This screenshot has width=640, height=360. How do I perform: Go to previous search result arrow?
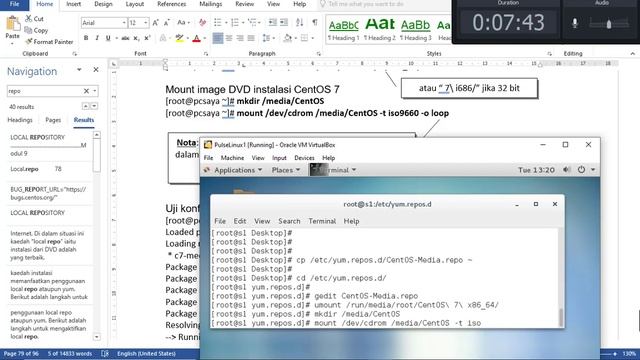coord(85,107)
